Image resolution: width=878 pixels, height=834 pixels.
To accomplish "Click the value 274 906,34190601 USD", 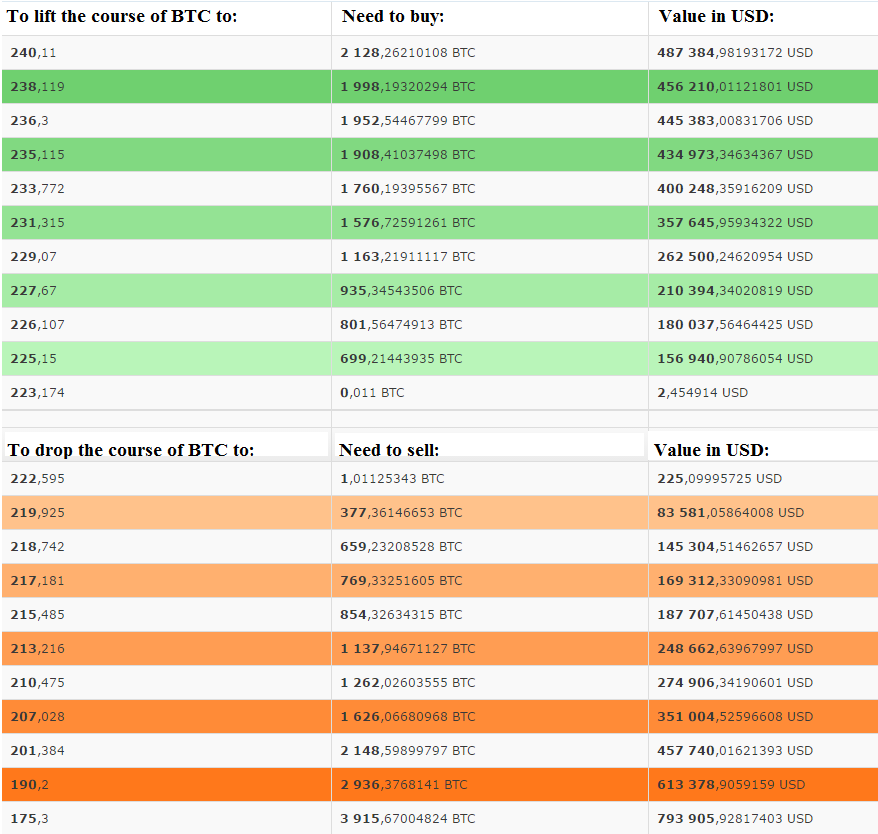I will click(x=735, y=683).
